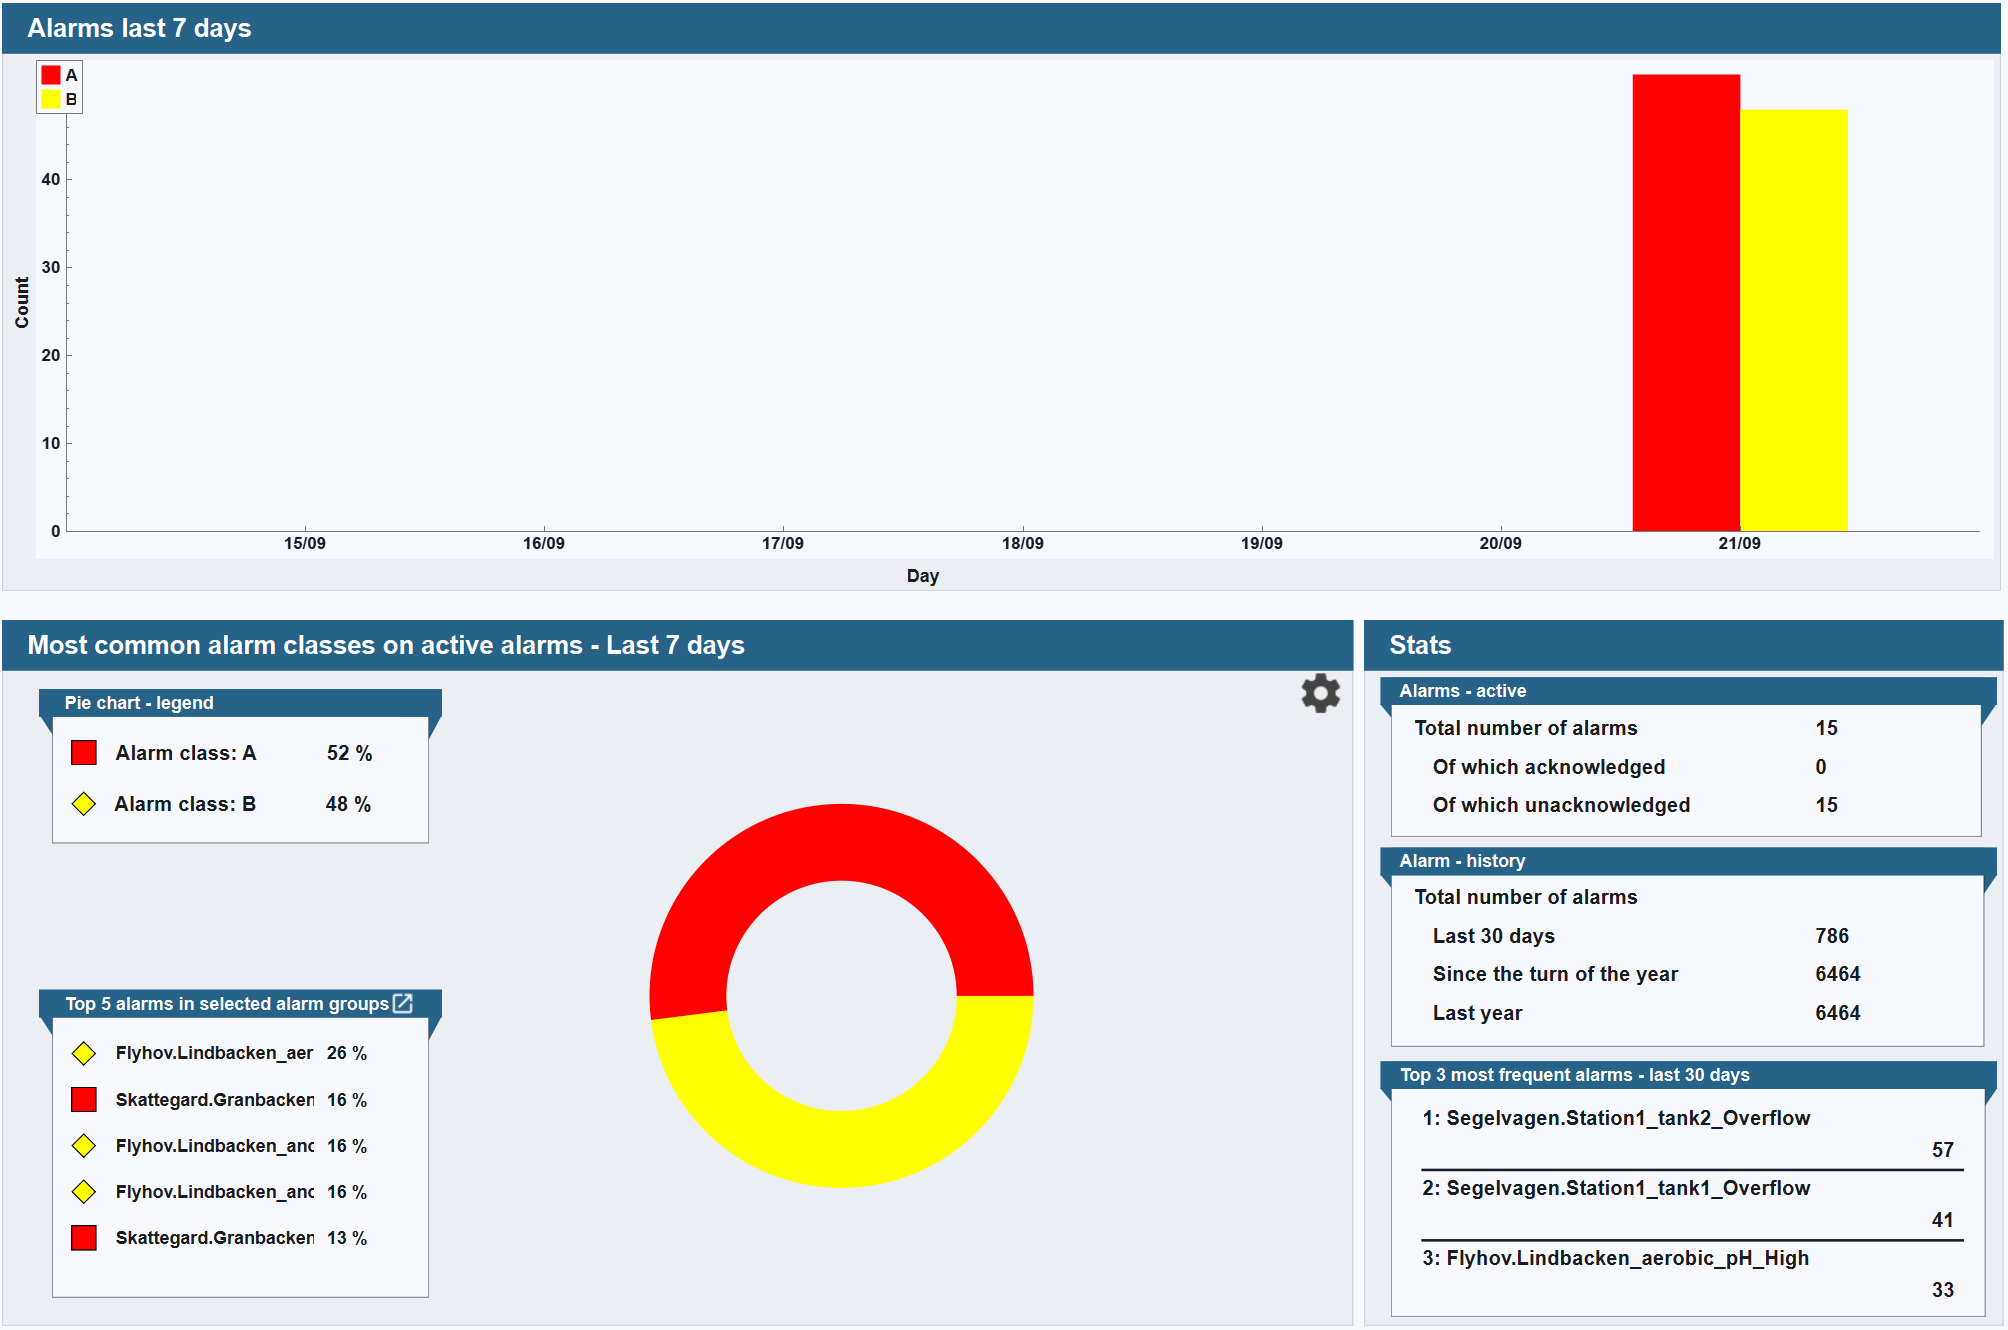Click the yellow bar for 21/09
Image resolution: width=2008 pixels, height=1330 pixels.
(x=1794, y=320)
